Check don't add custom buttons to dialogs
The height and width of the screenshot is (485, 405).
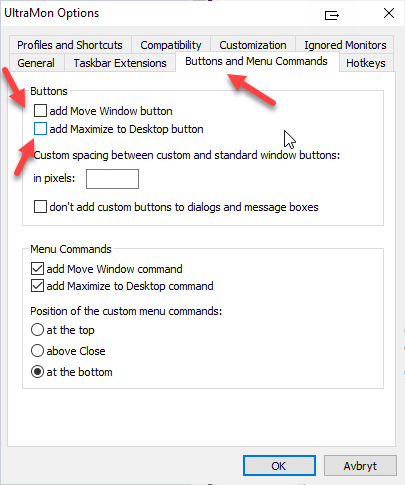click(x=40, y=207)
